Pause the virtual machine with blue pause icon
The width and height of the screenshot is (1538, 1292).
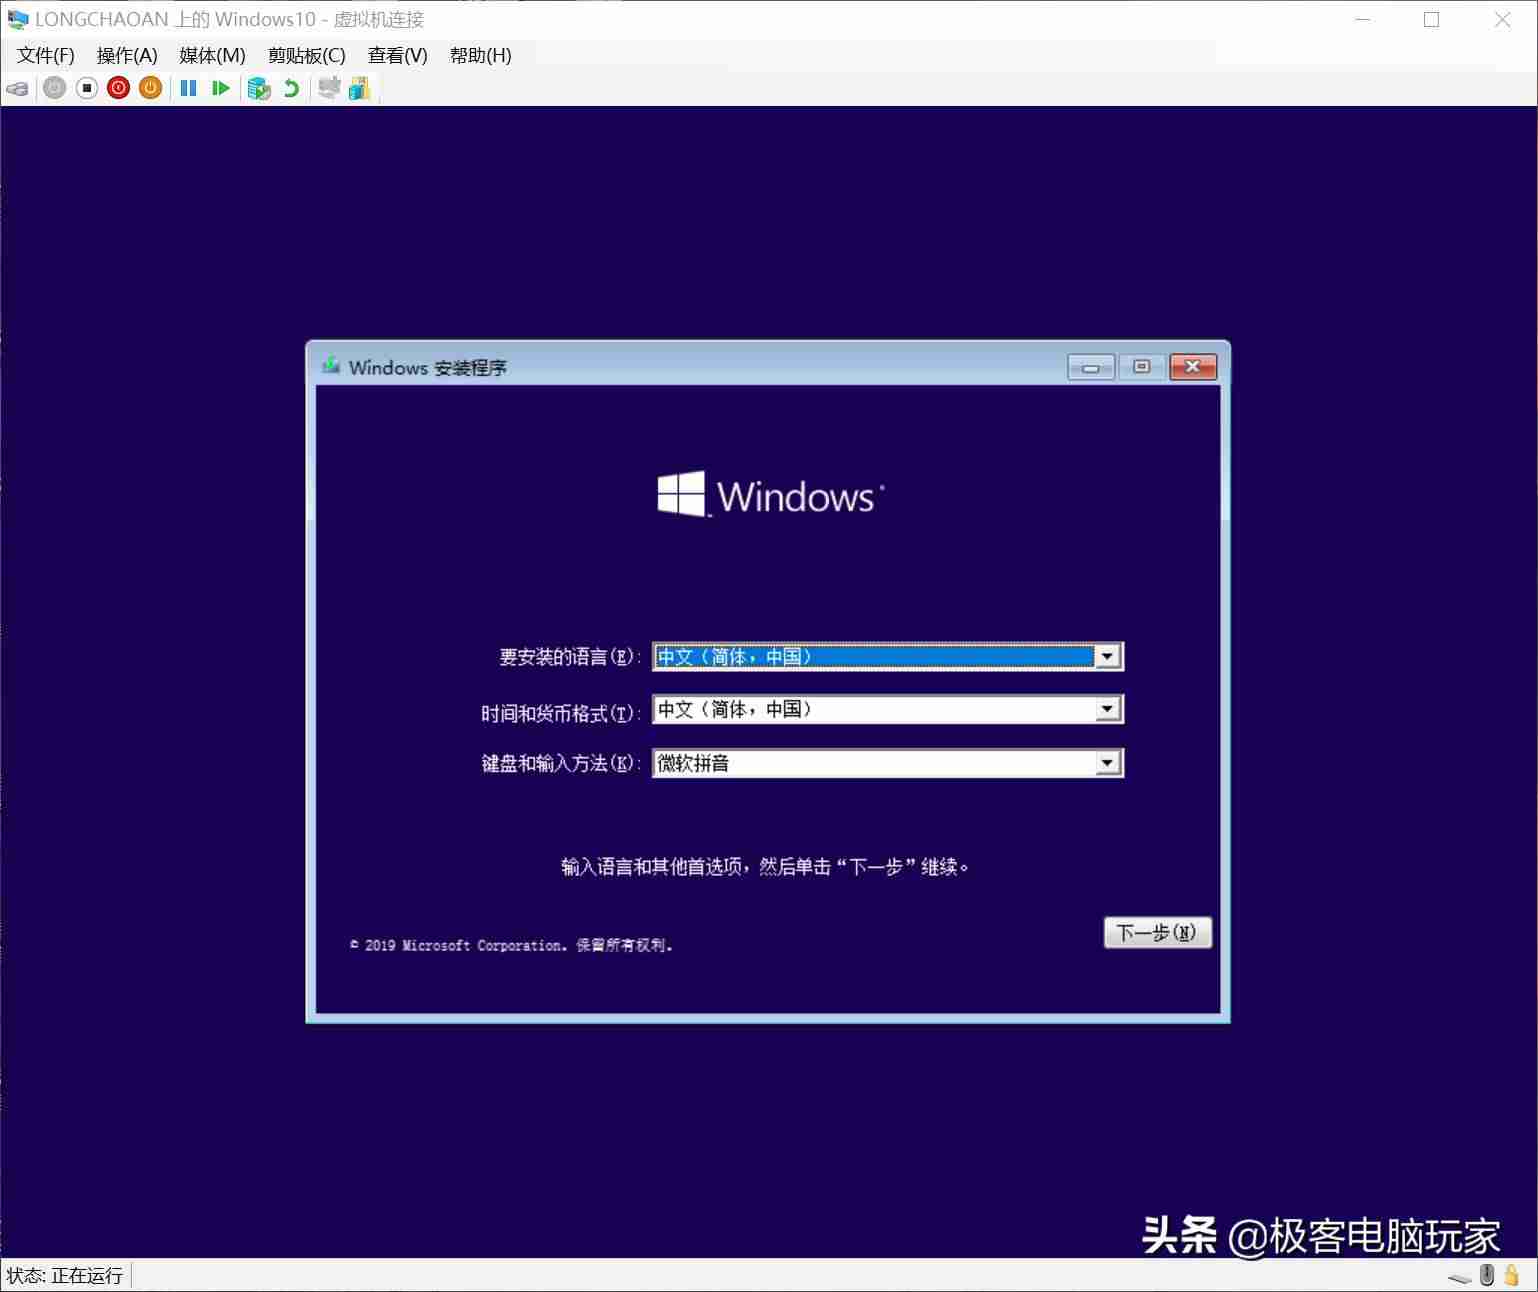coord(188,88)
